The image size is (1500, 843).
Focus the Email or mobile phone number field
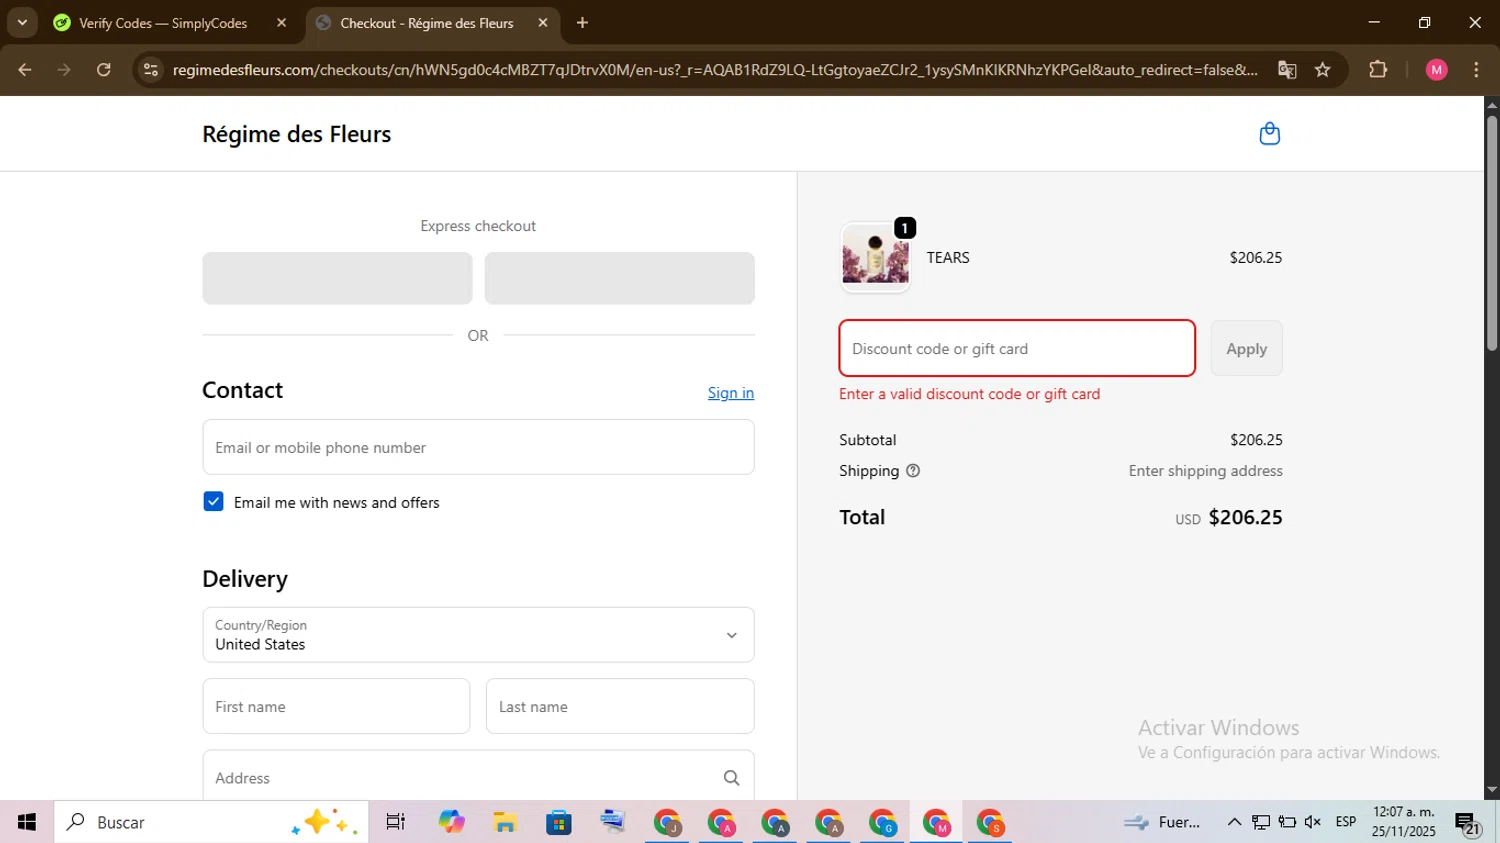(x=478, y=447)
